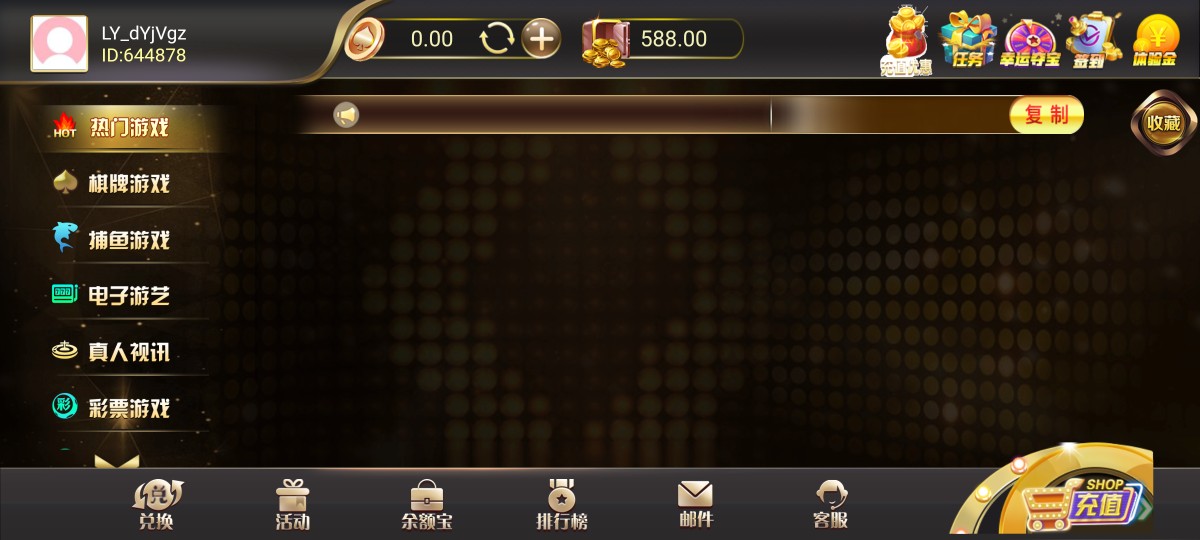Click the red envelope recharge bonus icon
The width and height of the screenshot is (1200, 540).
(x=906, y=42)
